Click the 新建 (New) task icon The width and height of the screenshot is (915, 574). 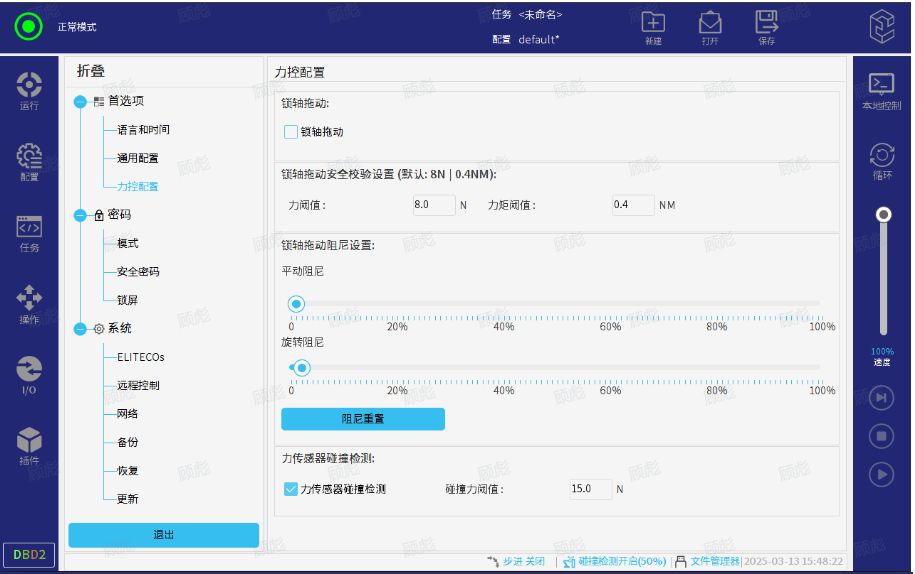click(653, 26)
